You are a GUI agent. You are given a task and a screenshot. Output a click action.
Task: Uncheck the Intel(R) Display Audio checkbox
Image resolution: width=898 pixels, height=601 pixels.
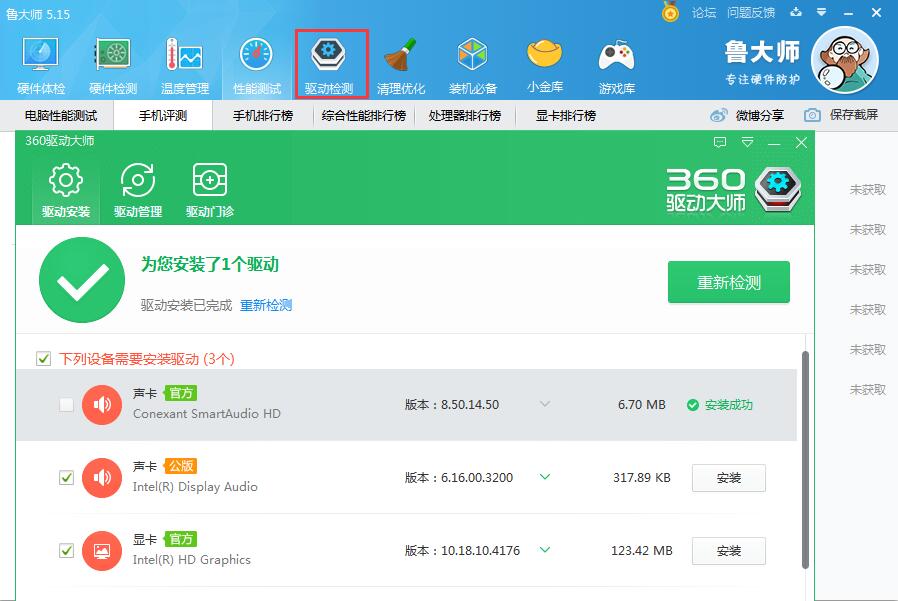tap(66, 477)
